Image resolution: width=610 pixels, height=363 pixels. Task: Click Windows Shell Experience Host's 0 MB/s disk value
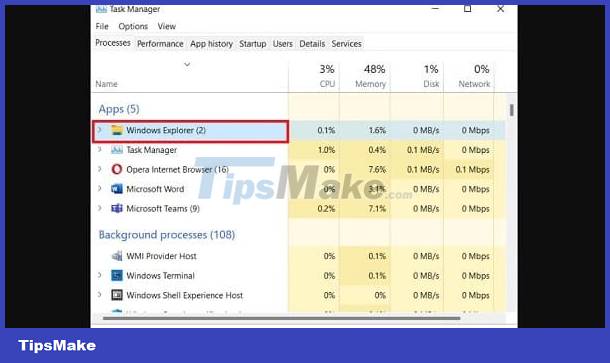(426, 295)
